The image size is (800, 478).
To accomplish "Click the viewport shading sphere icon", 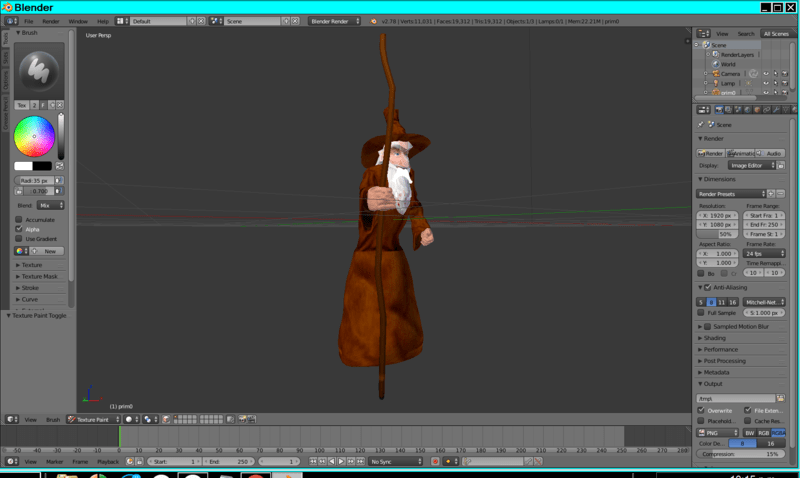I will [130, 419].
